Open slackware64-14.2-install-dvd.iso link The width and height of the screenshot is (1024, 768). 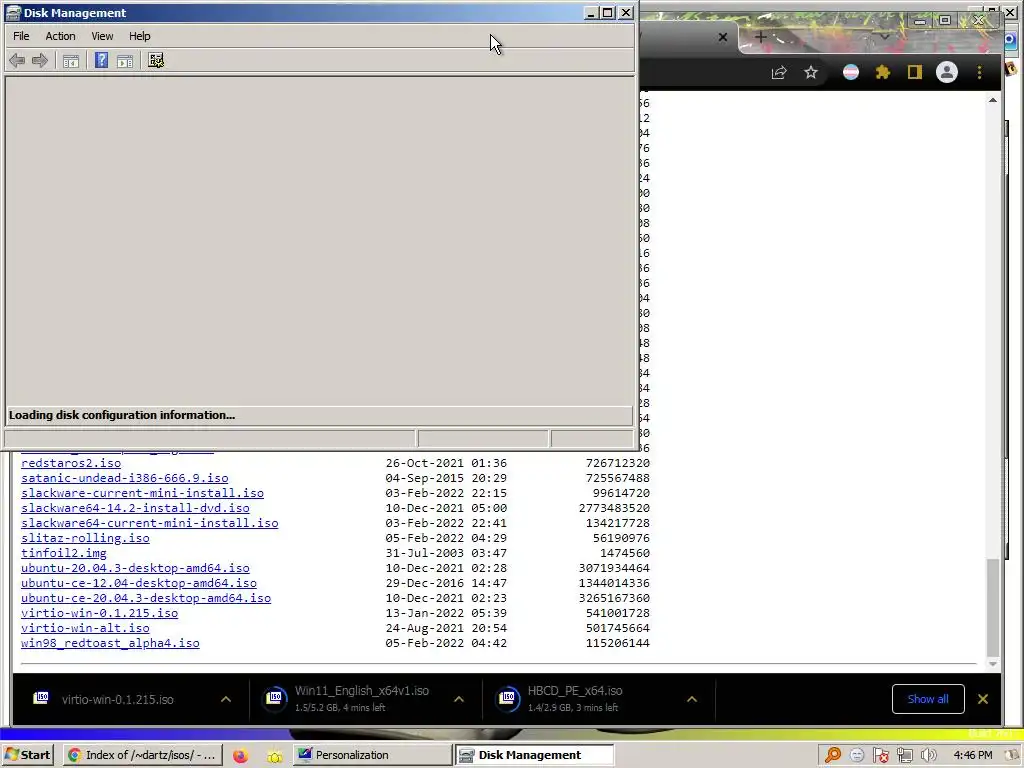(x=135, y=508)
